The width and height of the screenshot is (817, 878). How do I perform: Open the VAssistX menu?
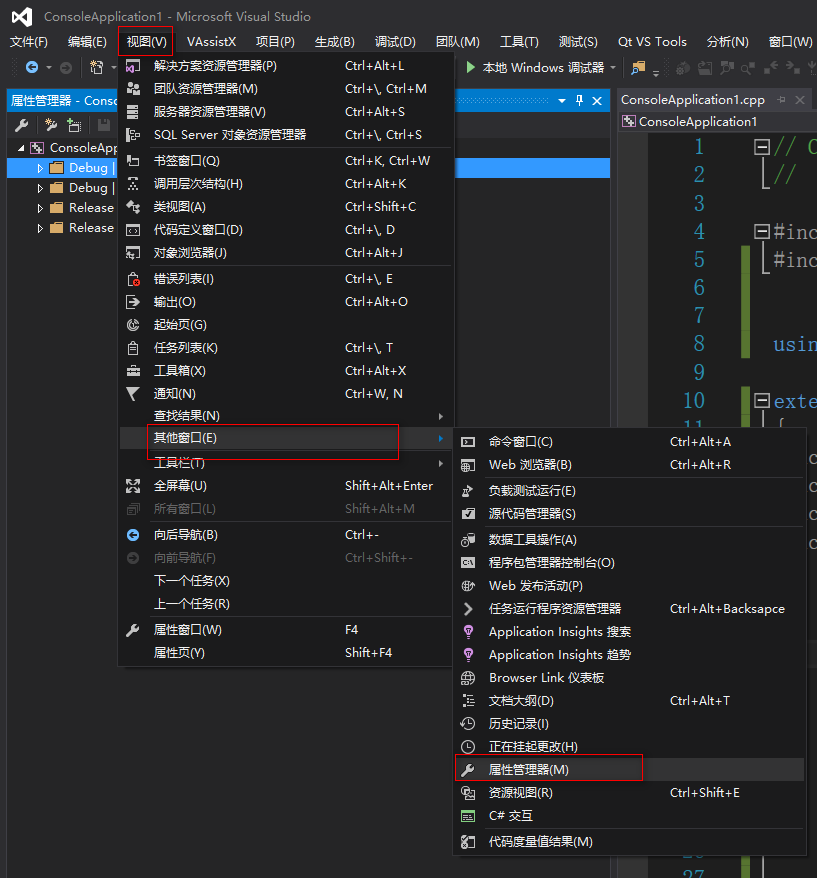(x=212, y=42)
